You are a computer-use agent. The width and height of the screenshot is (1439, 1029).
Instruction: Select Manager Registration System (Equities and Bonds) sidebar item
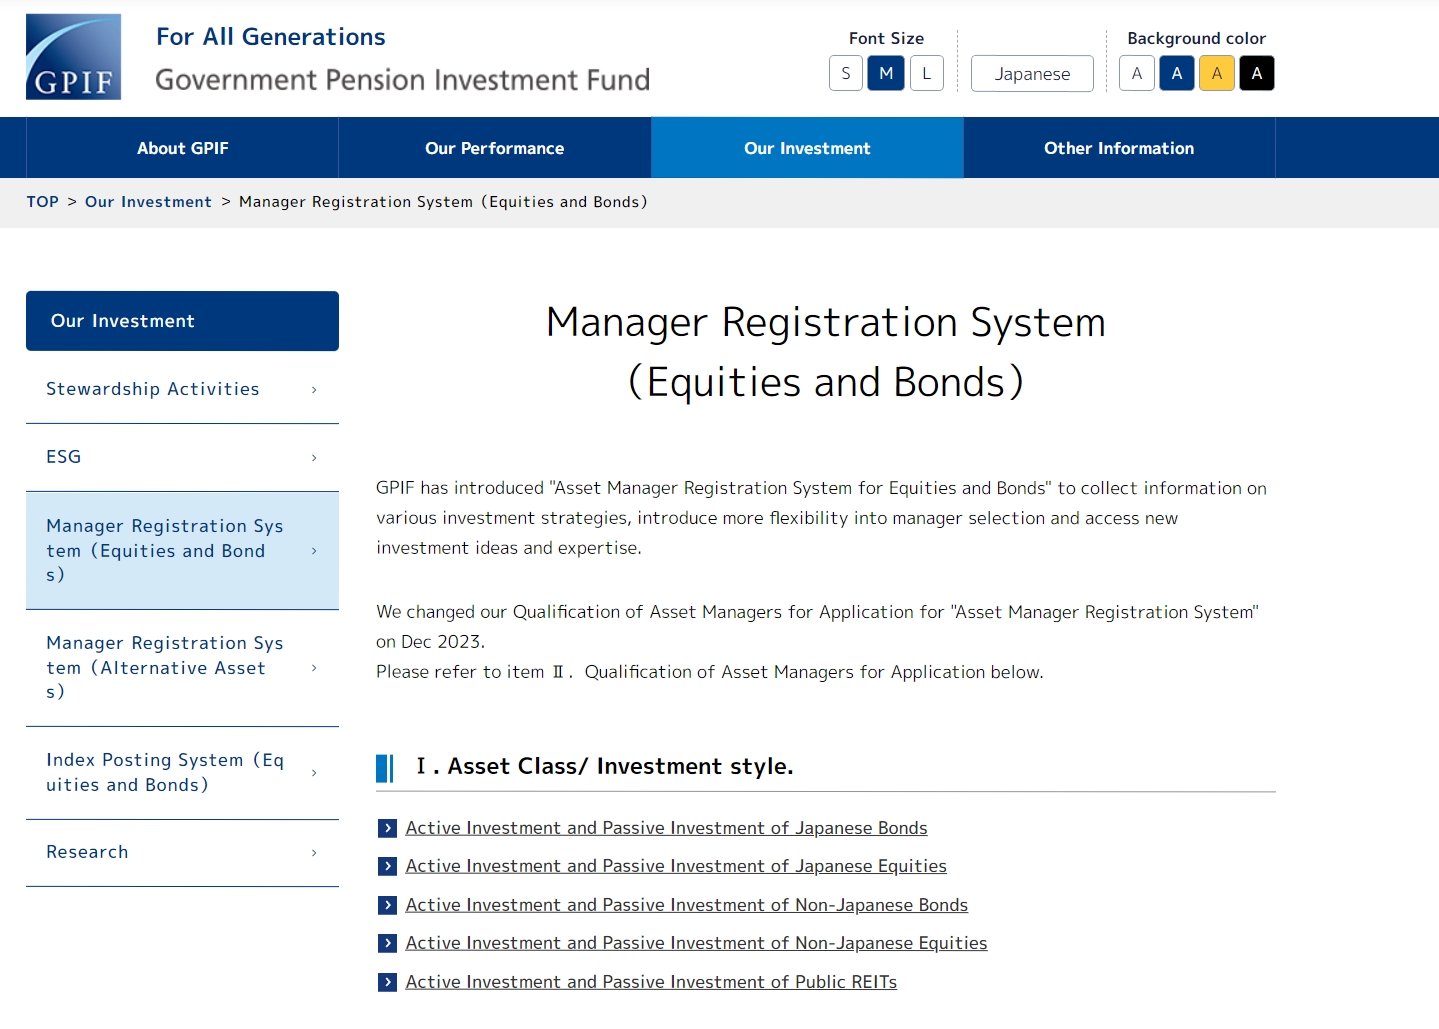coord(182,550)
